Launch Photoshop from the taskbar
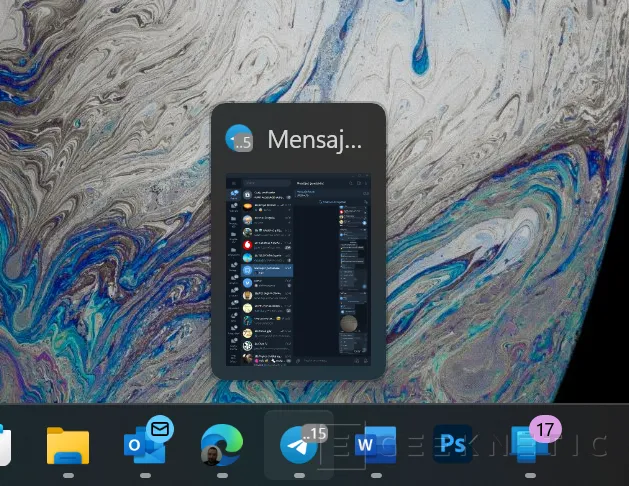The image size is (629, 486). click(452, 444)
